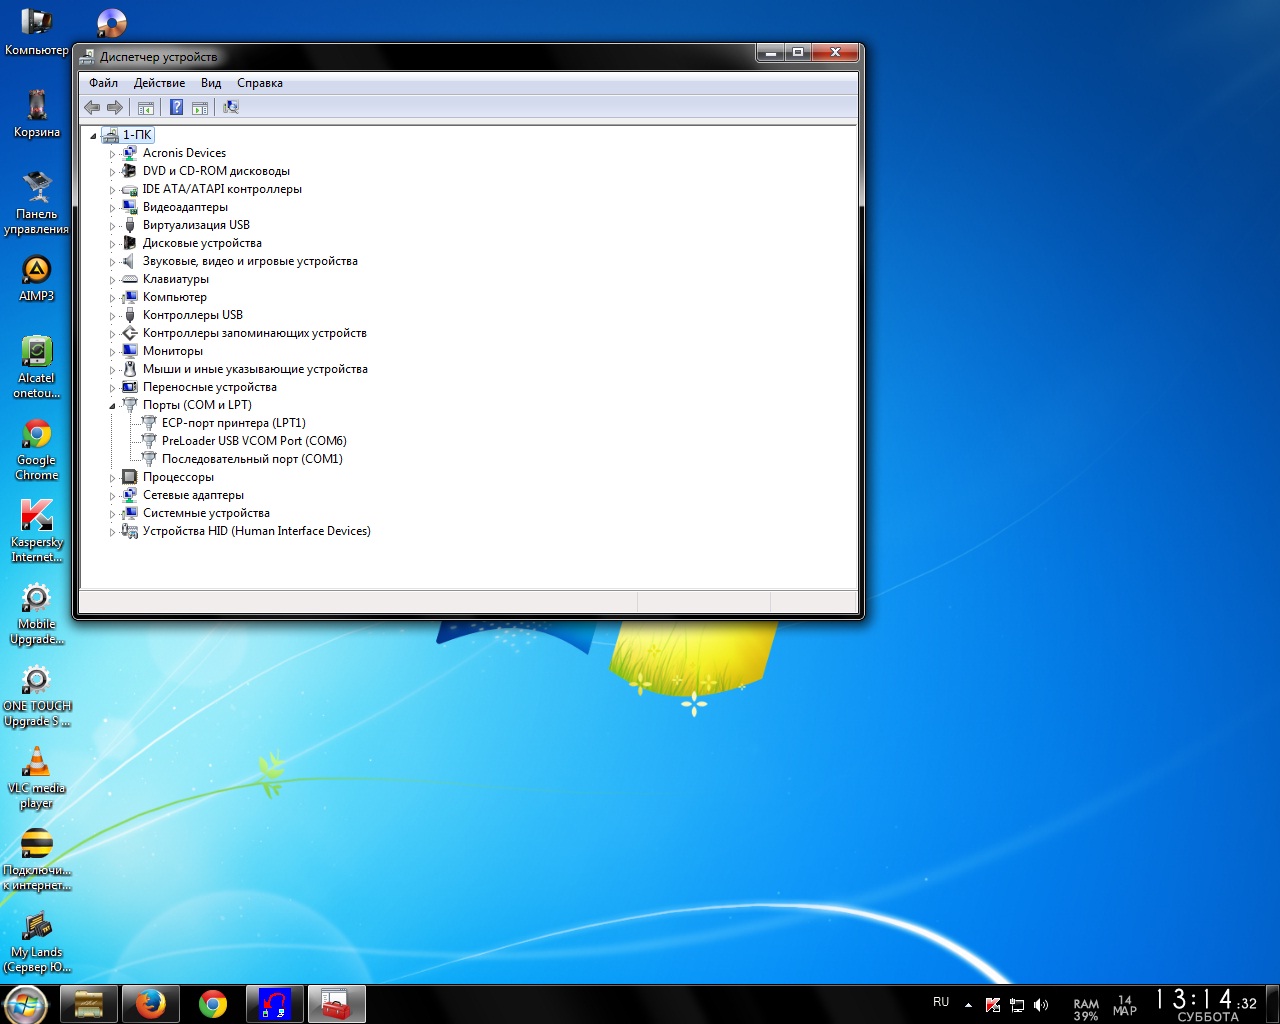The width and height of the screenshot is (1280, 1024).
Task: Click the Kaspersky Internet desktop icon
Action: coord(37,531)
